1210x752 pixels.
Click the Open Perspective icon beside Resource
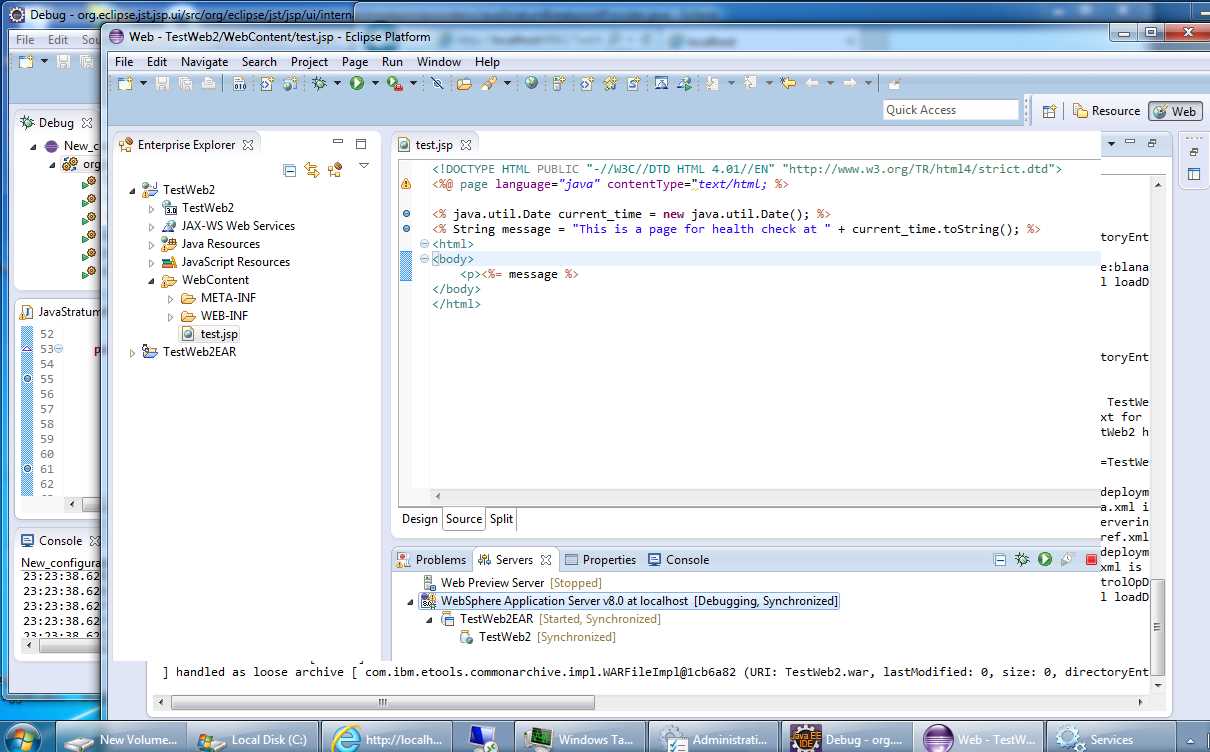coord(1049,111)
